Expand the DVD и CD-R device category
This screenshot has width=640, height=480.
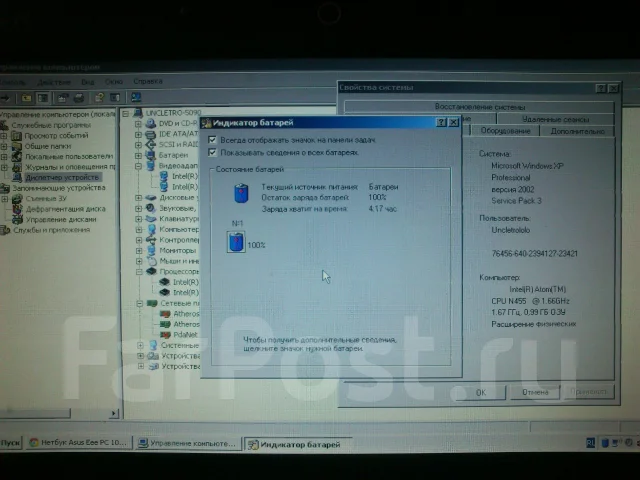coord(138,123)
